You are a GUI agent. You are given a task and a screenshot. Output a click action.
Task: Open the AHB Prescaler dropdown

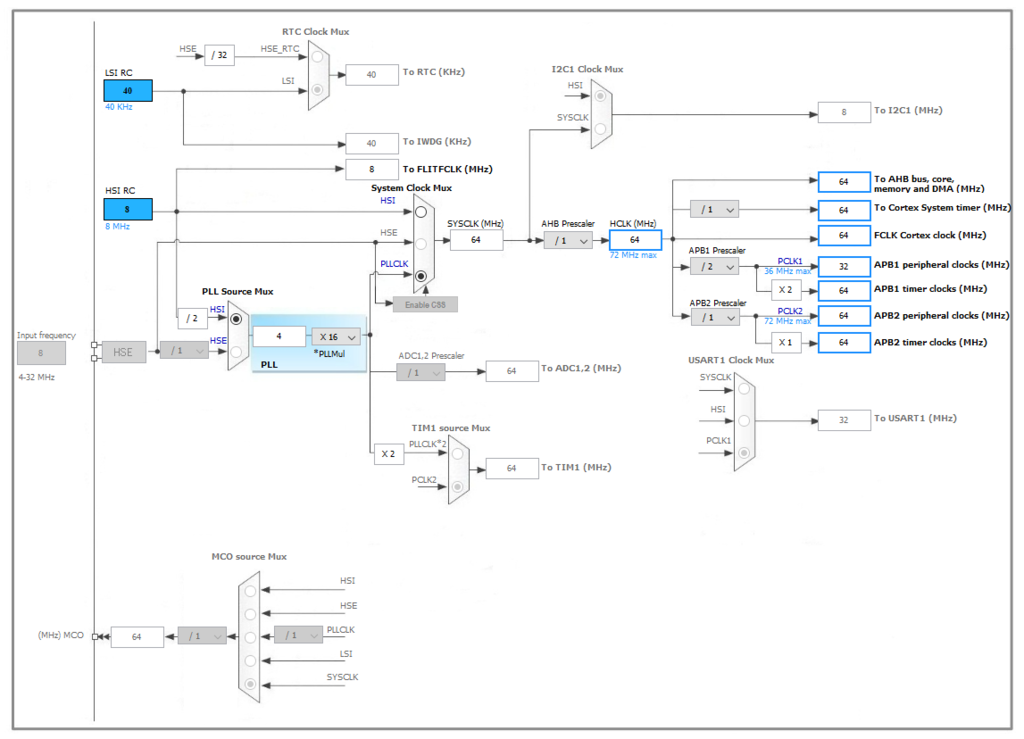click(568, 240)
